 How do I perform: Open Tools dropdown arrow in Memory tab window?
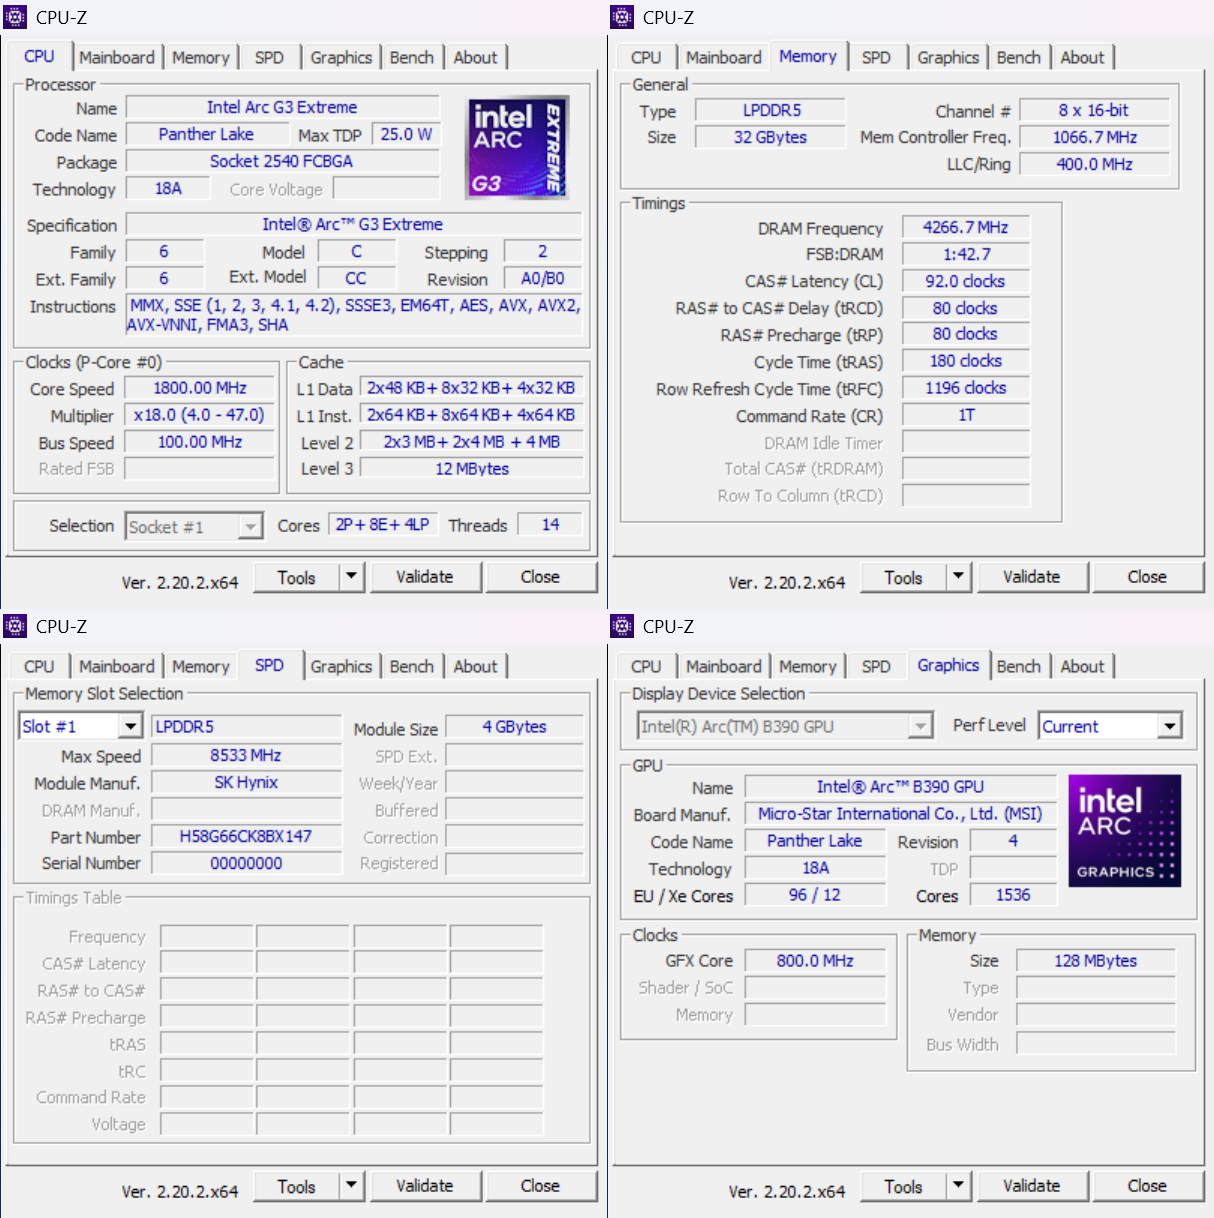[958, 576]
